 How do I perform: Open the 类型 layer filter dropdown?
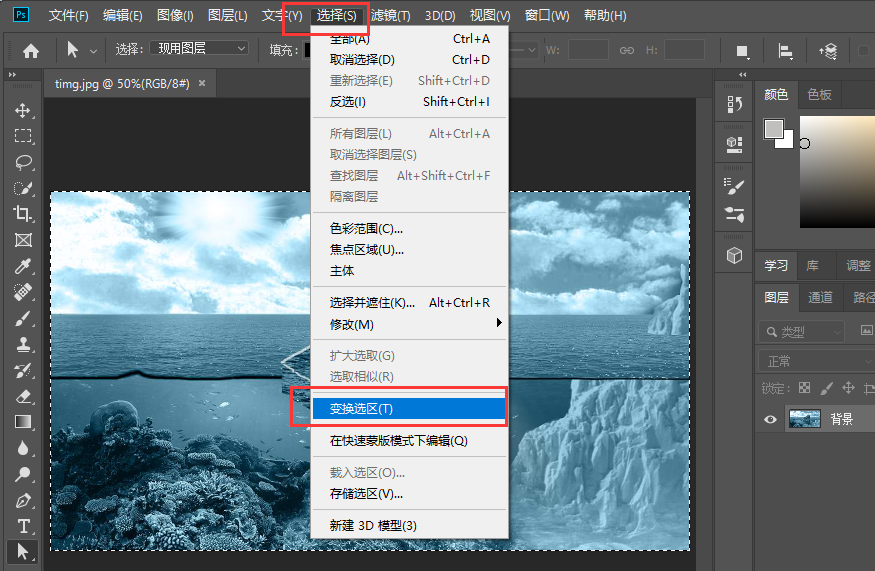pos(801,332)
